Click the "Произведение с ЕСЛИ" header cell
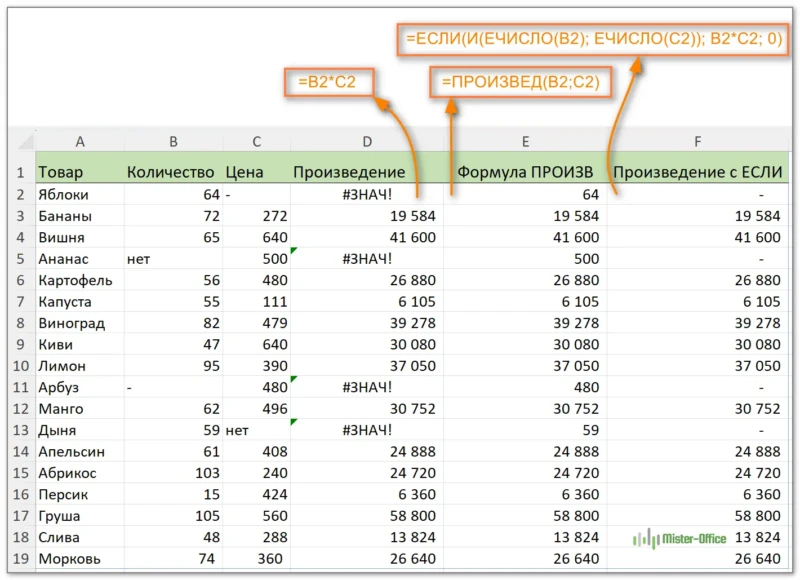Screen dimensions: 800x580 (697, 172)
